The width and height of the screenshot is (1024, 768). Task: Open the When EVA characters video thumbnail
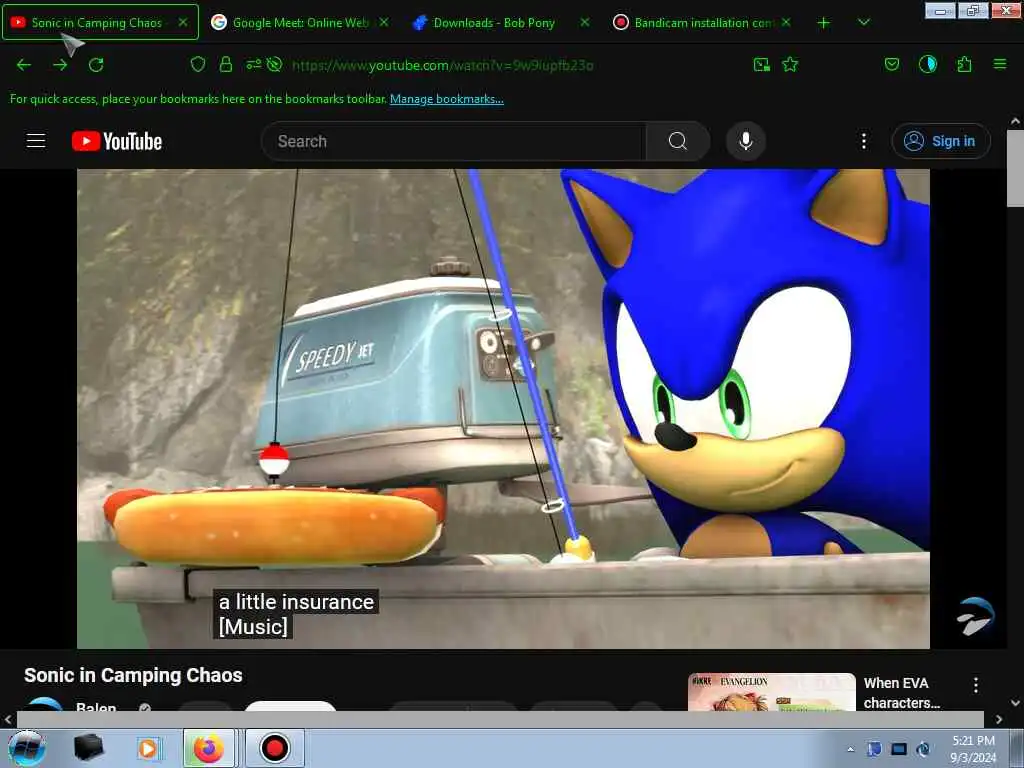click(771, 692)
